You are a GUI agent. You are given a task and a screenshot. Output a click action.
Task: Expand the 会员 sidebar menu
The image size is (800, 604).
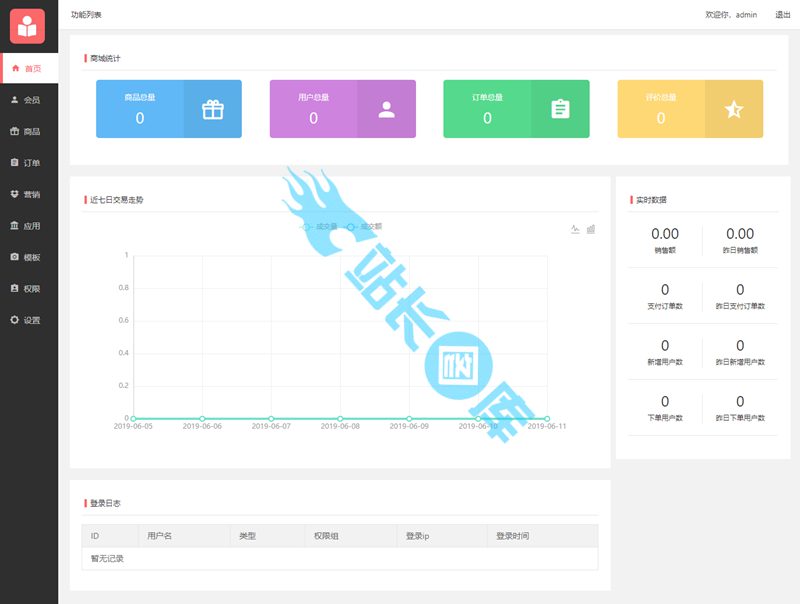point(29,100)
